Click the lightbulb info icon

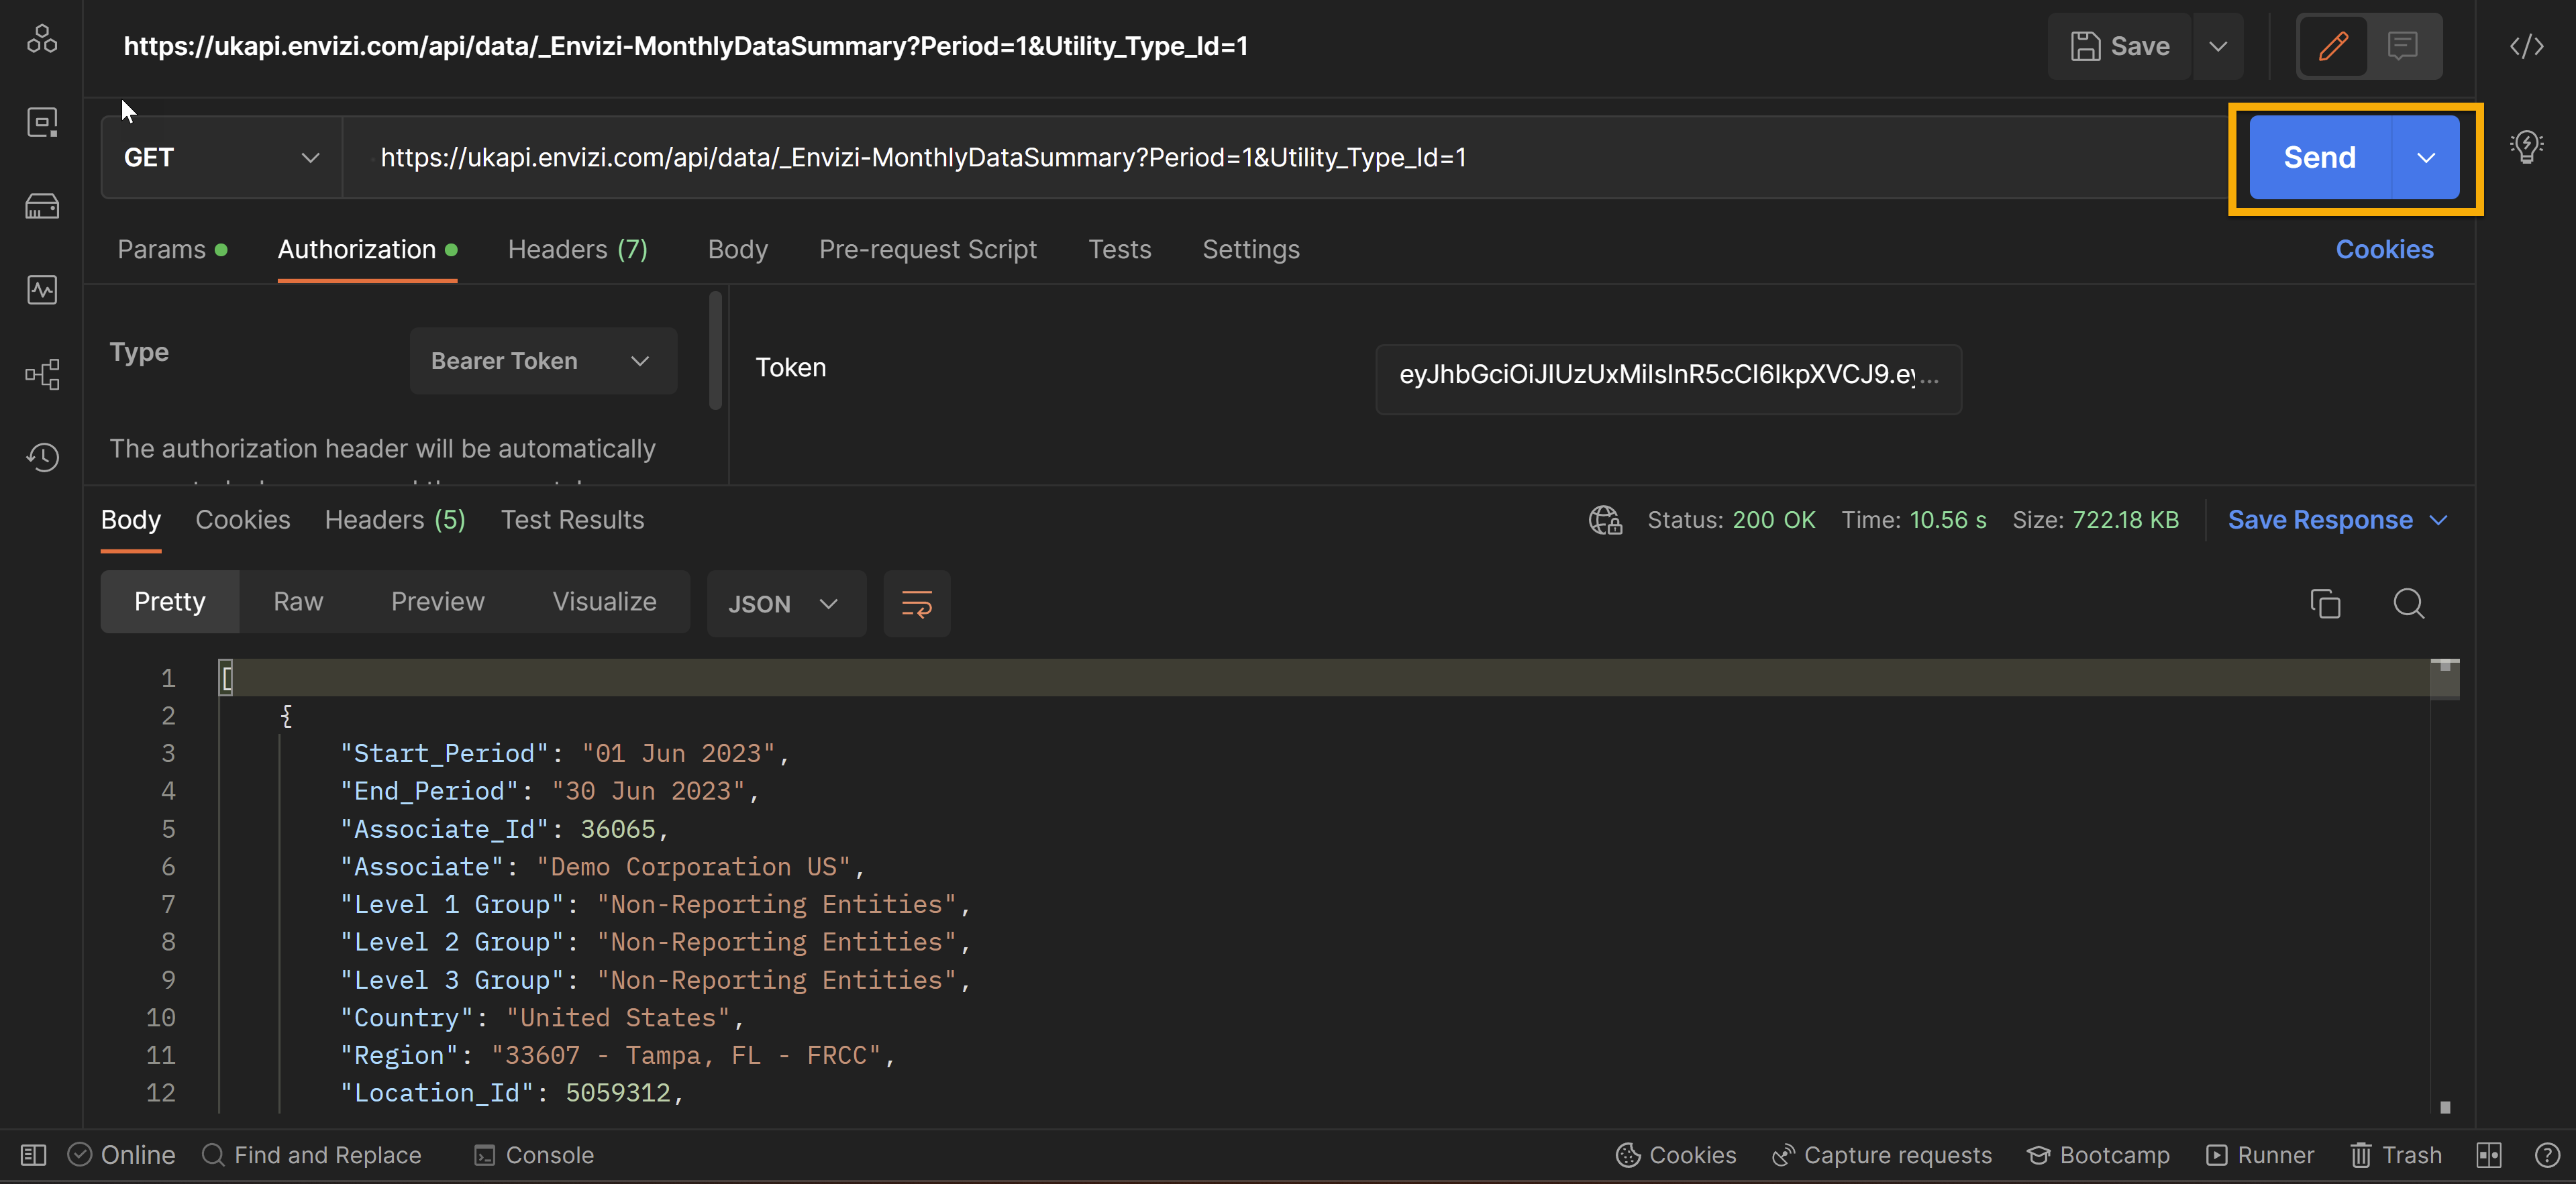pos(2526,147)
